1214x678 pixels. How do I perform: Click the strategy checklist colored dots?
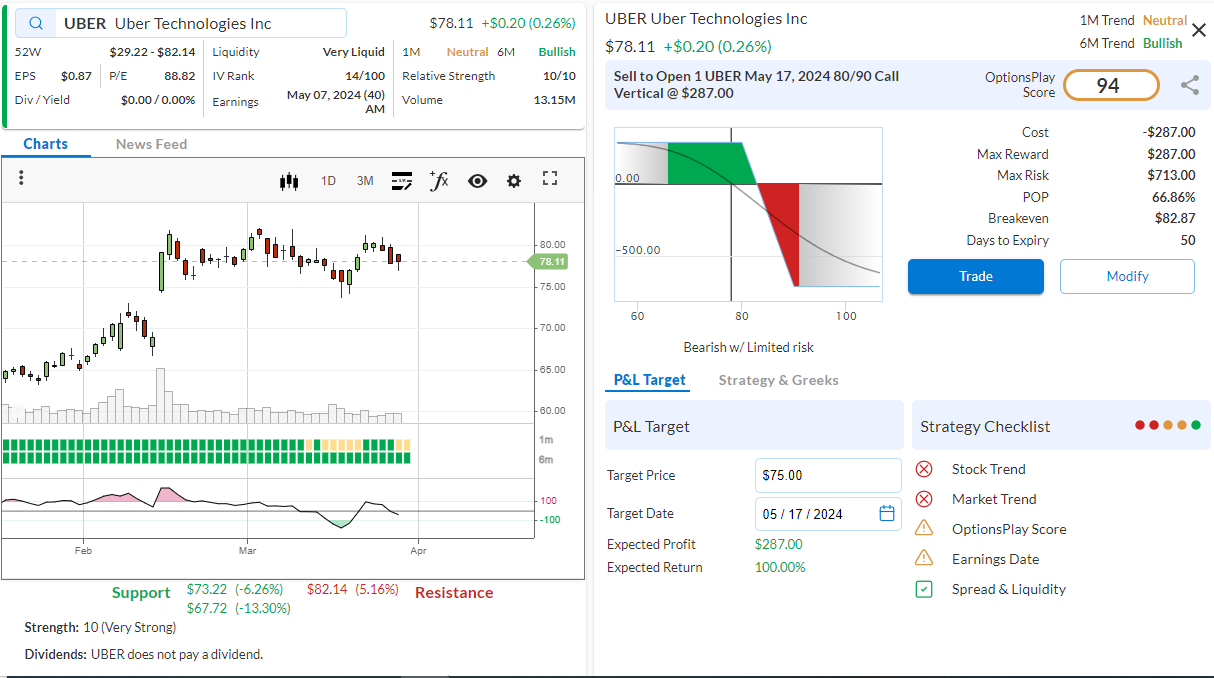point(1168,425)
